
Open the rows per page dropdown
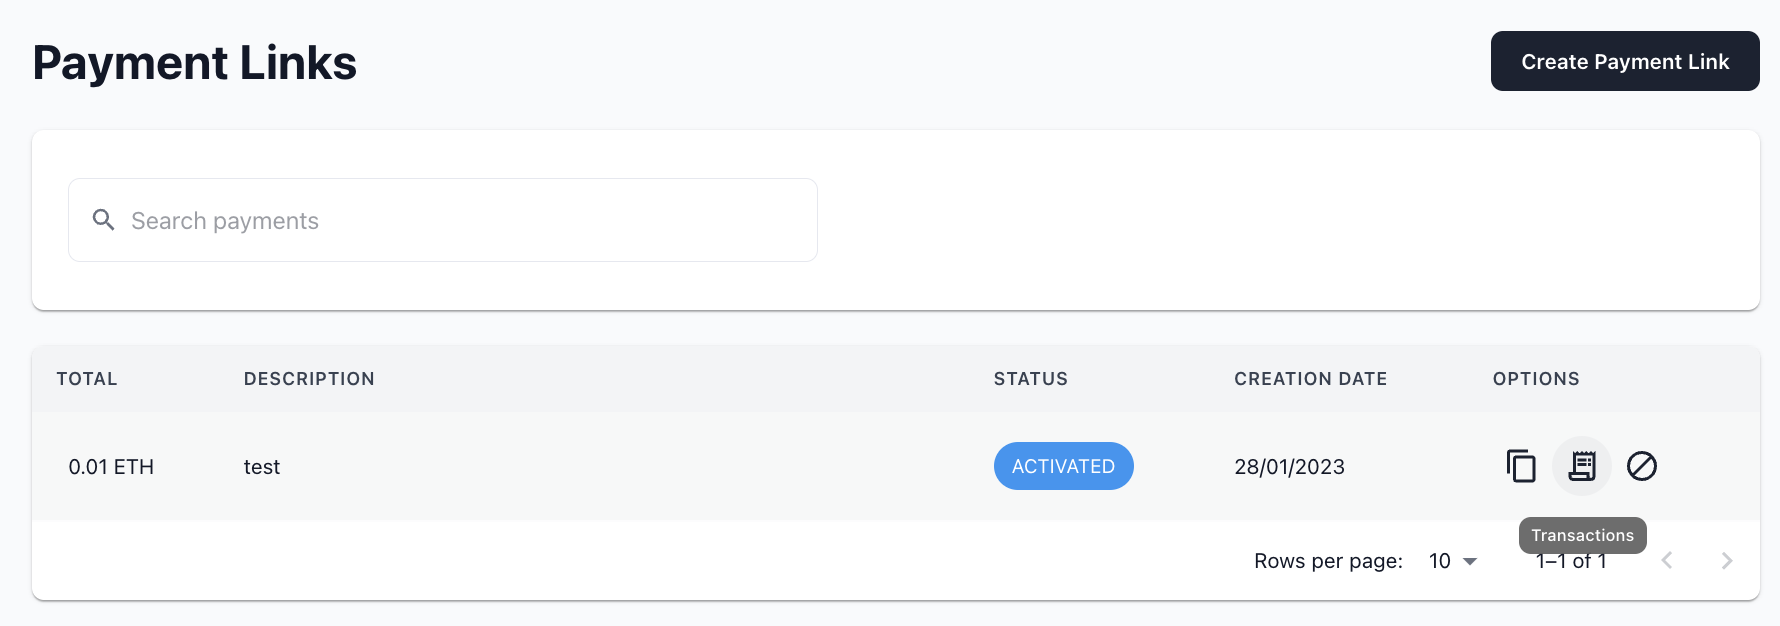coord(1453,561)
